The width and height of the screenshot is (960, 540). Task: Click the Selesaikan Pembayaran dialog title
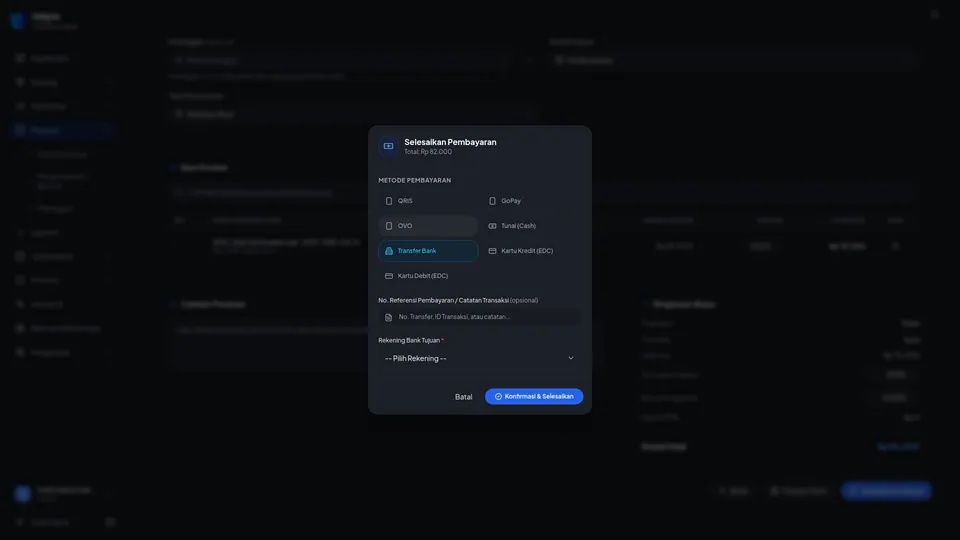[450, 142]
